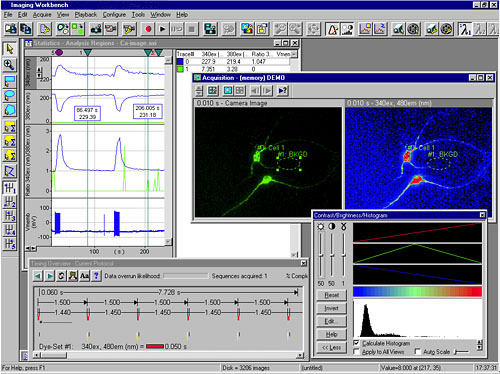The height and width of the screenshot is (374, 500).
Task: Click the red Record button in toolbar
Action: [148, 29]
